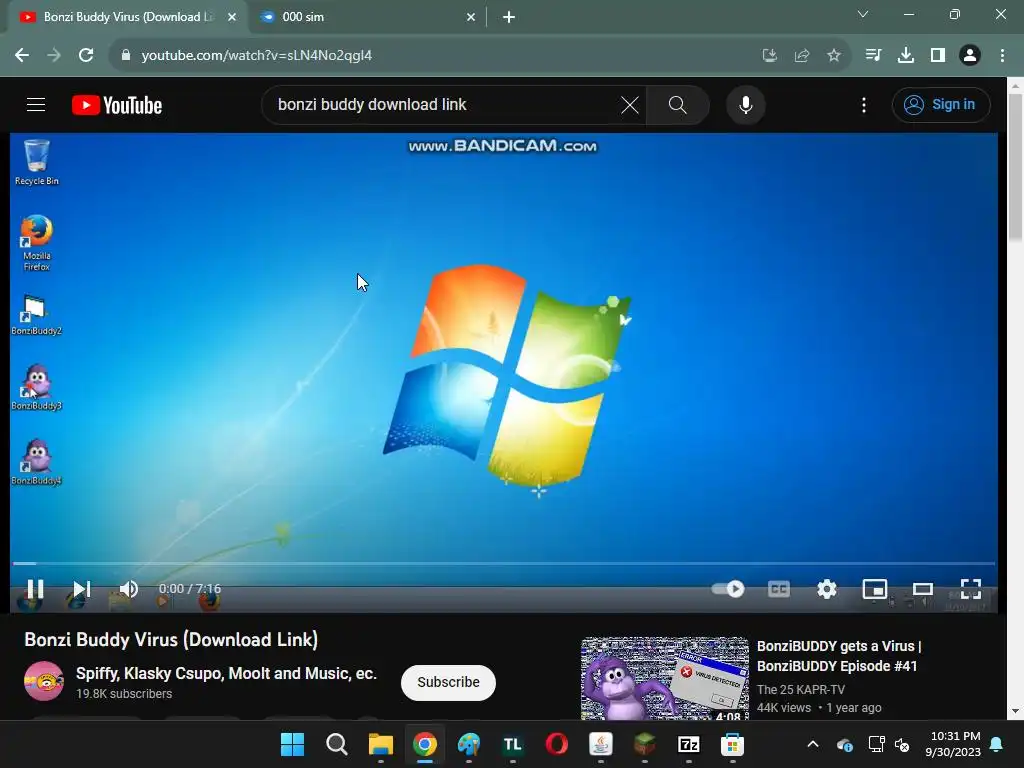Toggle the autoplay switch
The width and height of the screenshot is (1024, 768).
tap(728, 589)
